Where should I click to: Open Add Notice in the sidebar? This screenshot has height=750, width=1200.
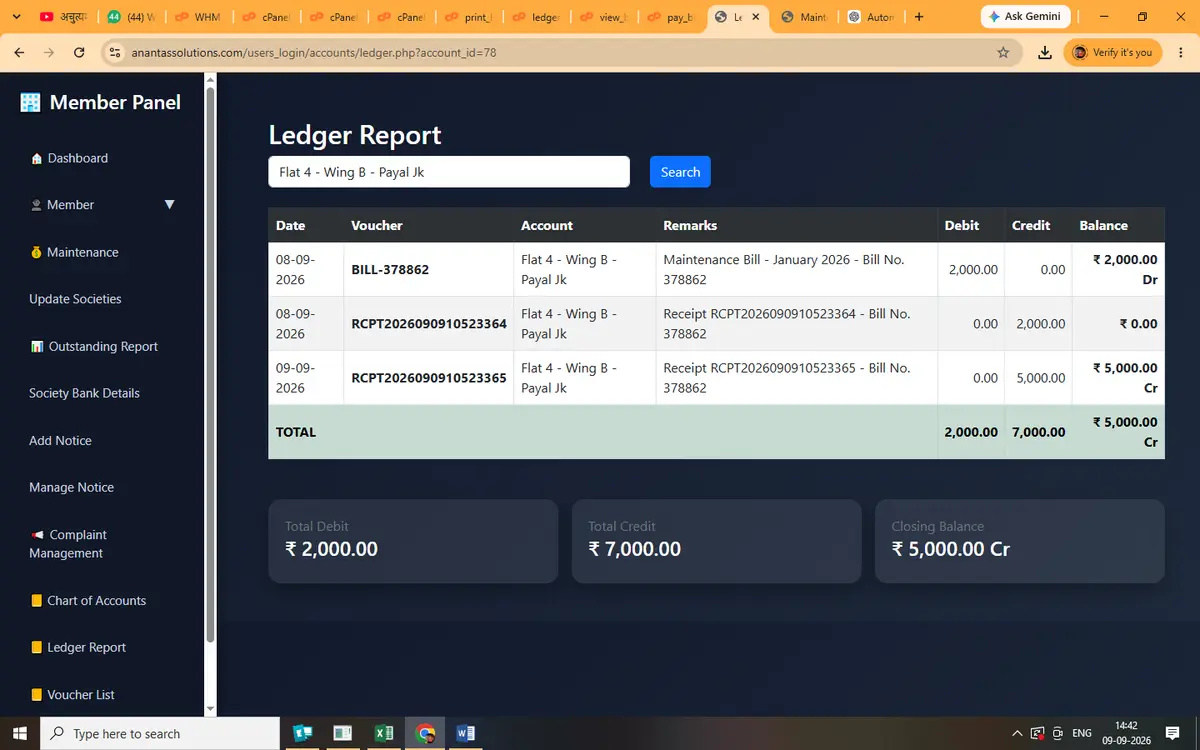[x=60, y=441]
